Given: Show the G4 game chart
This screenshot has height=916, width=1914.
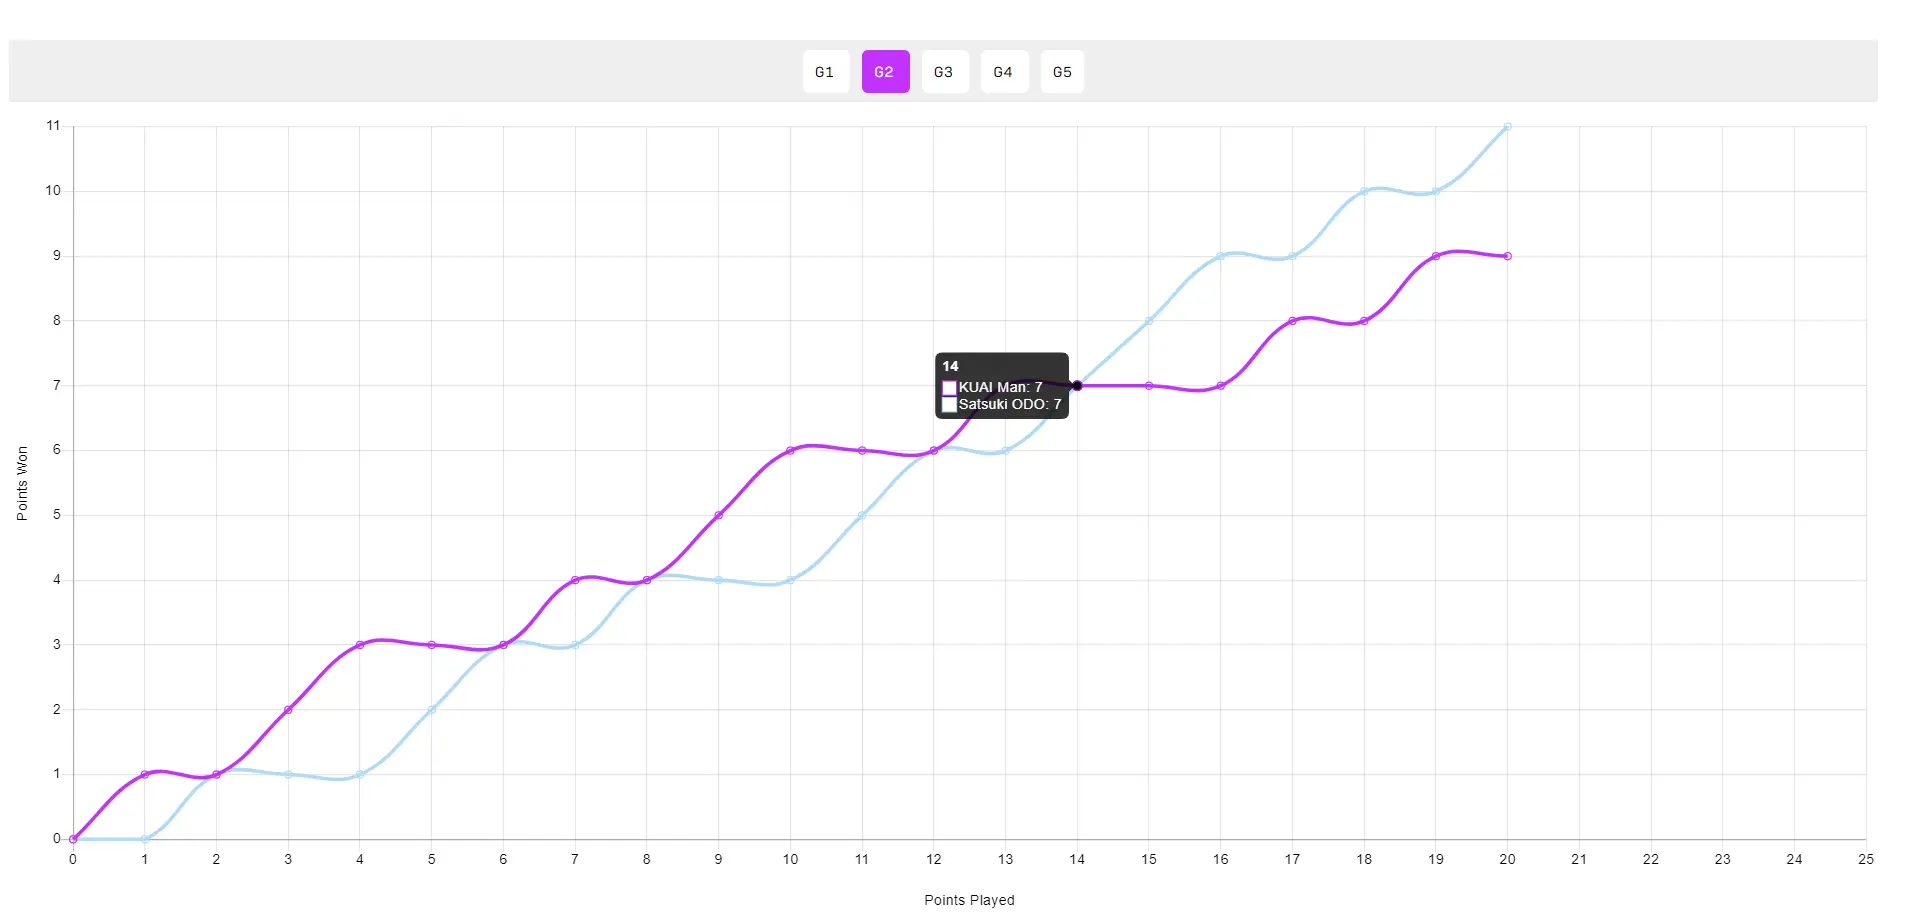Looking at the screenshot, I should click(1003, 72).
